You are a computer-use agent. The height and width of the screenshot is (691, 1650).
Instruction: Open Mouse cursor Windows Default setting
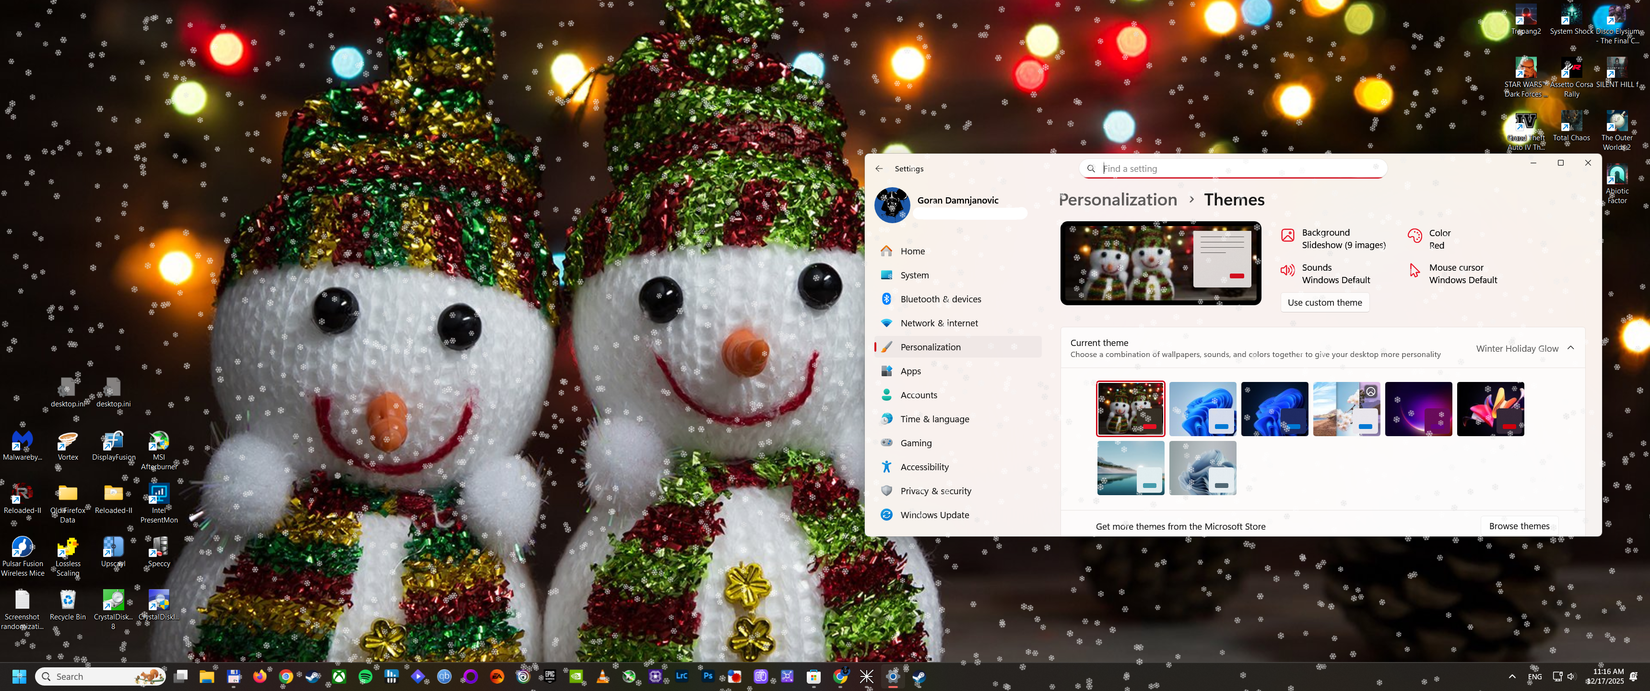(x=1454, y=274)
